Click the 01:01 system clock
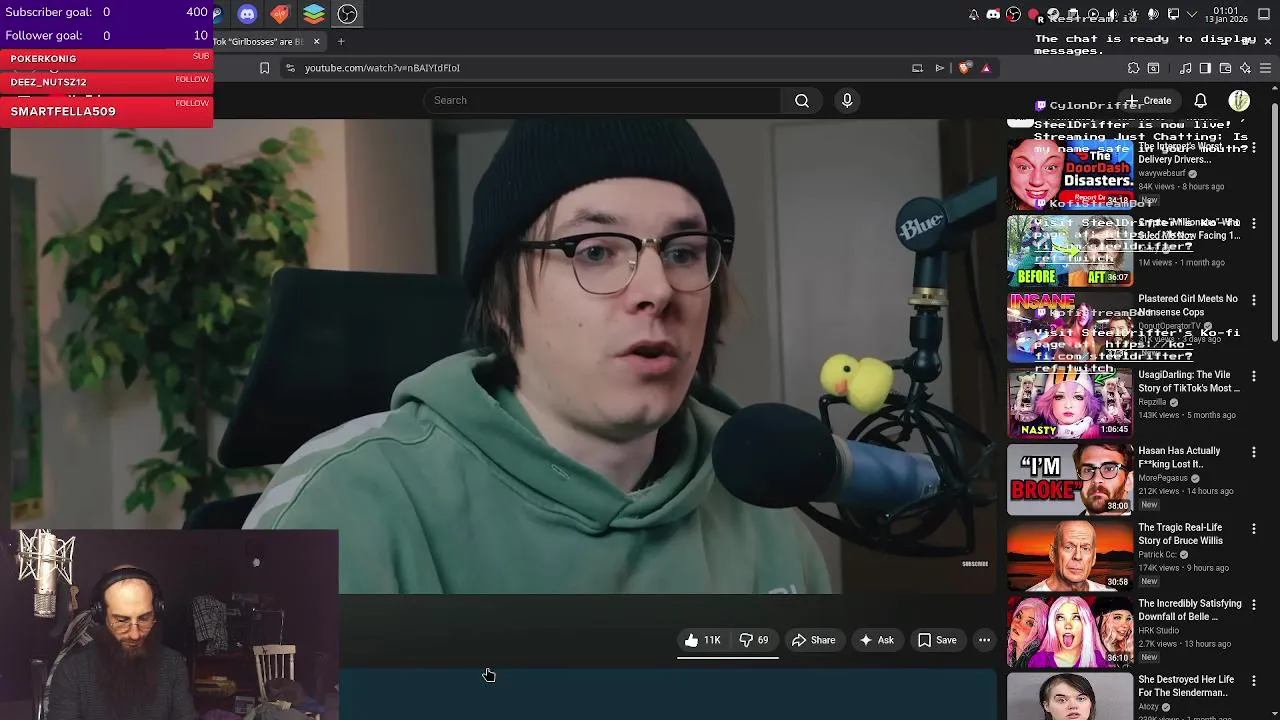 [x=1226, y=14]
